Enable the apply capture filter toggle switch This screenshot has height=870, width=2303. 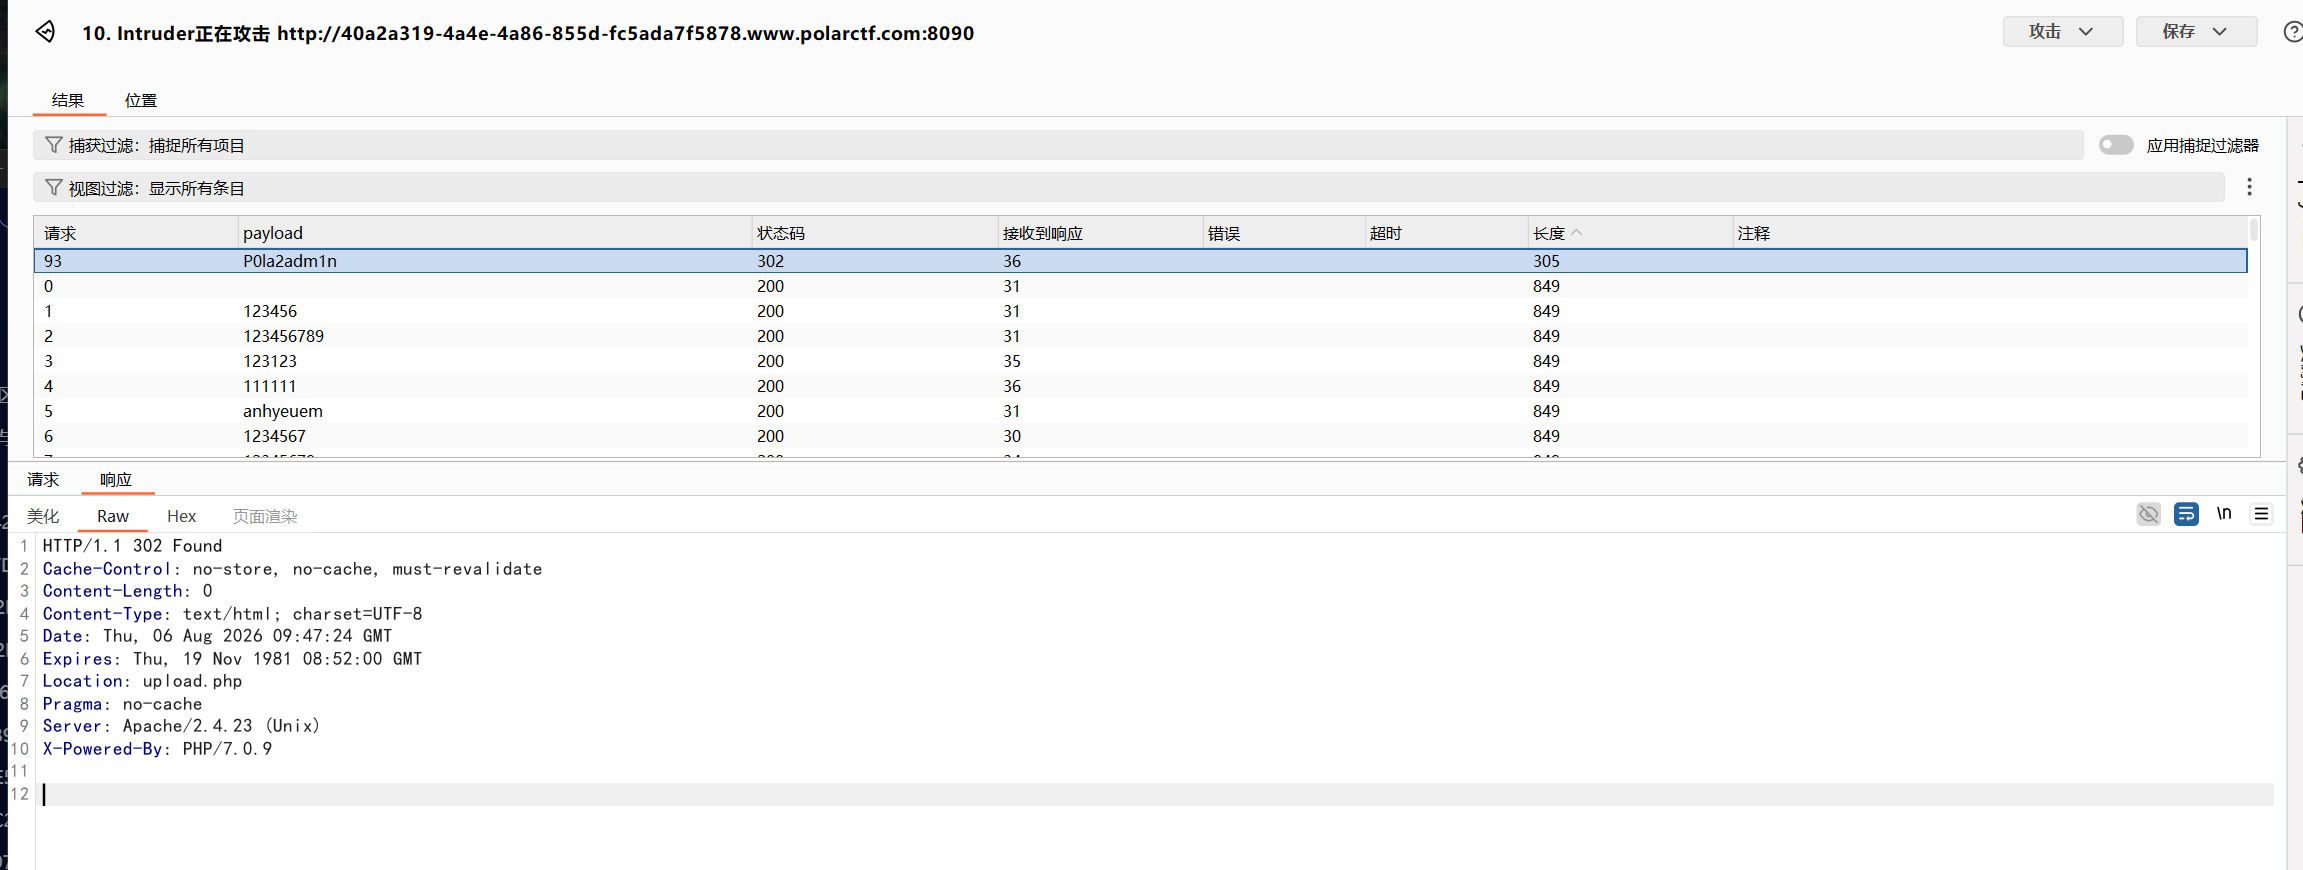tap(2115, 145)
